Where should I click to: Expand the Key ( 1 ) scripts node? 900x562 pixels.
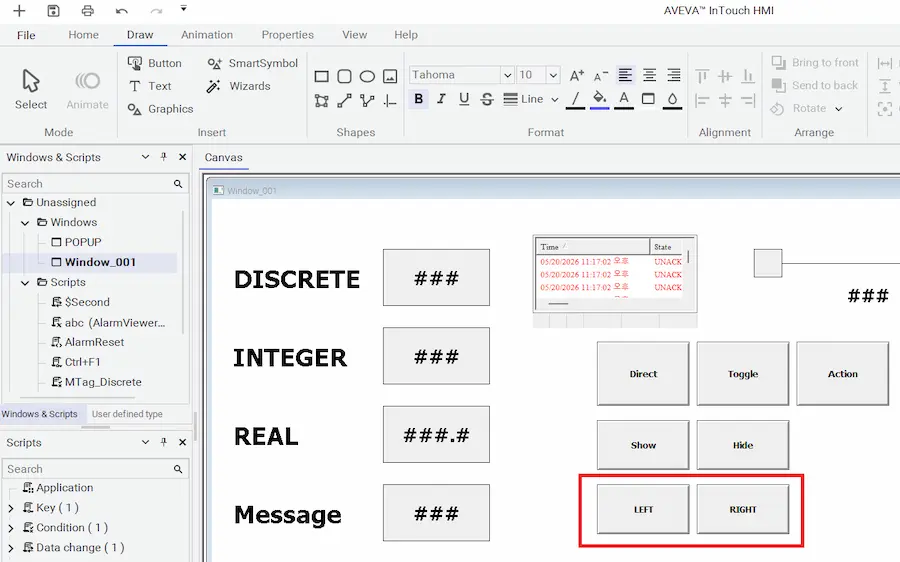point(11,508)
